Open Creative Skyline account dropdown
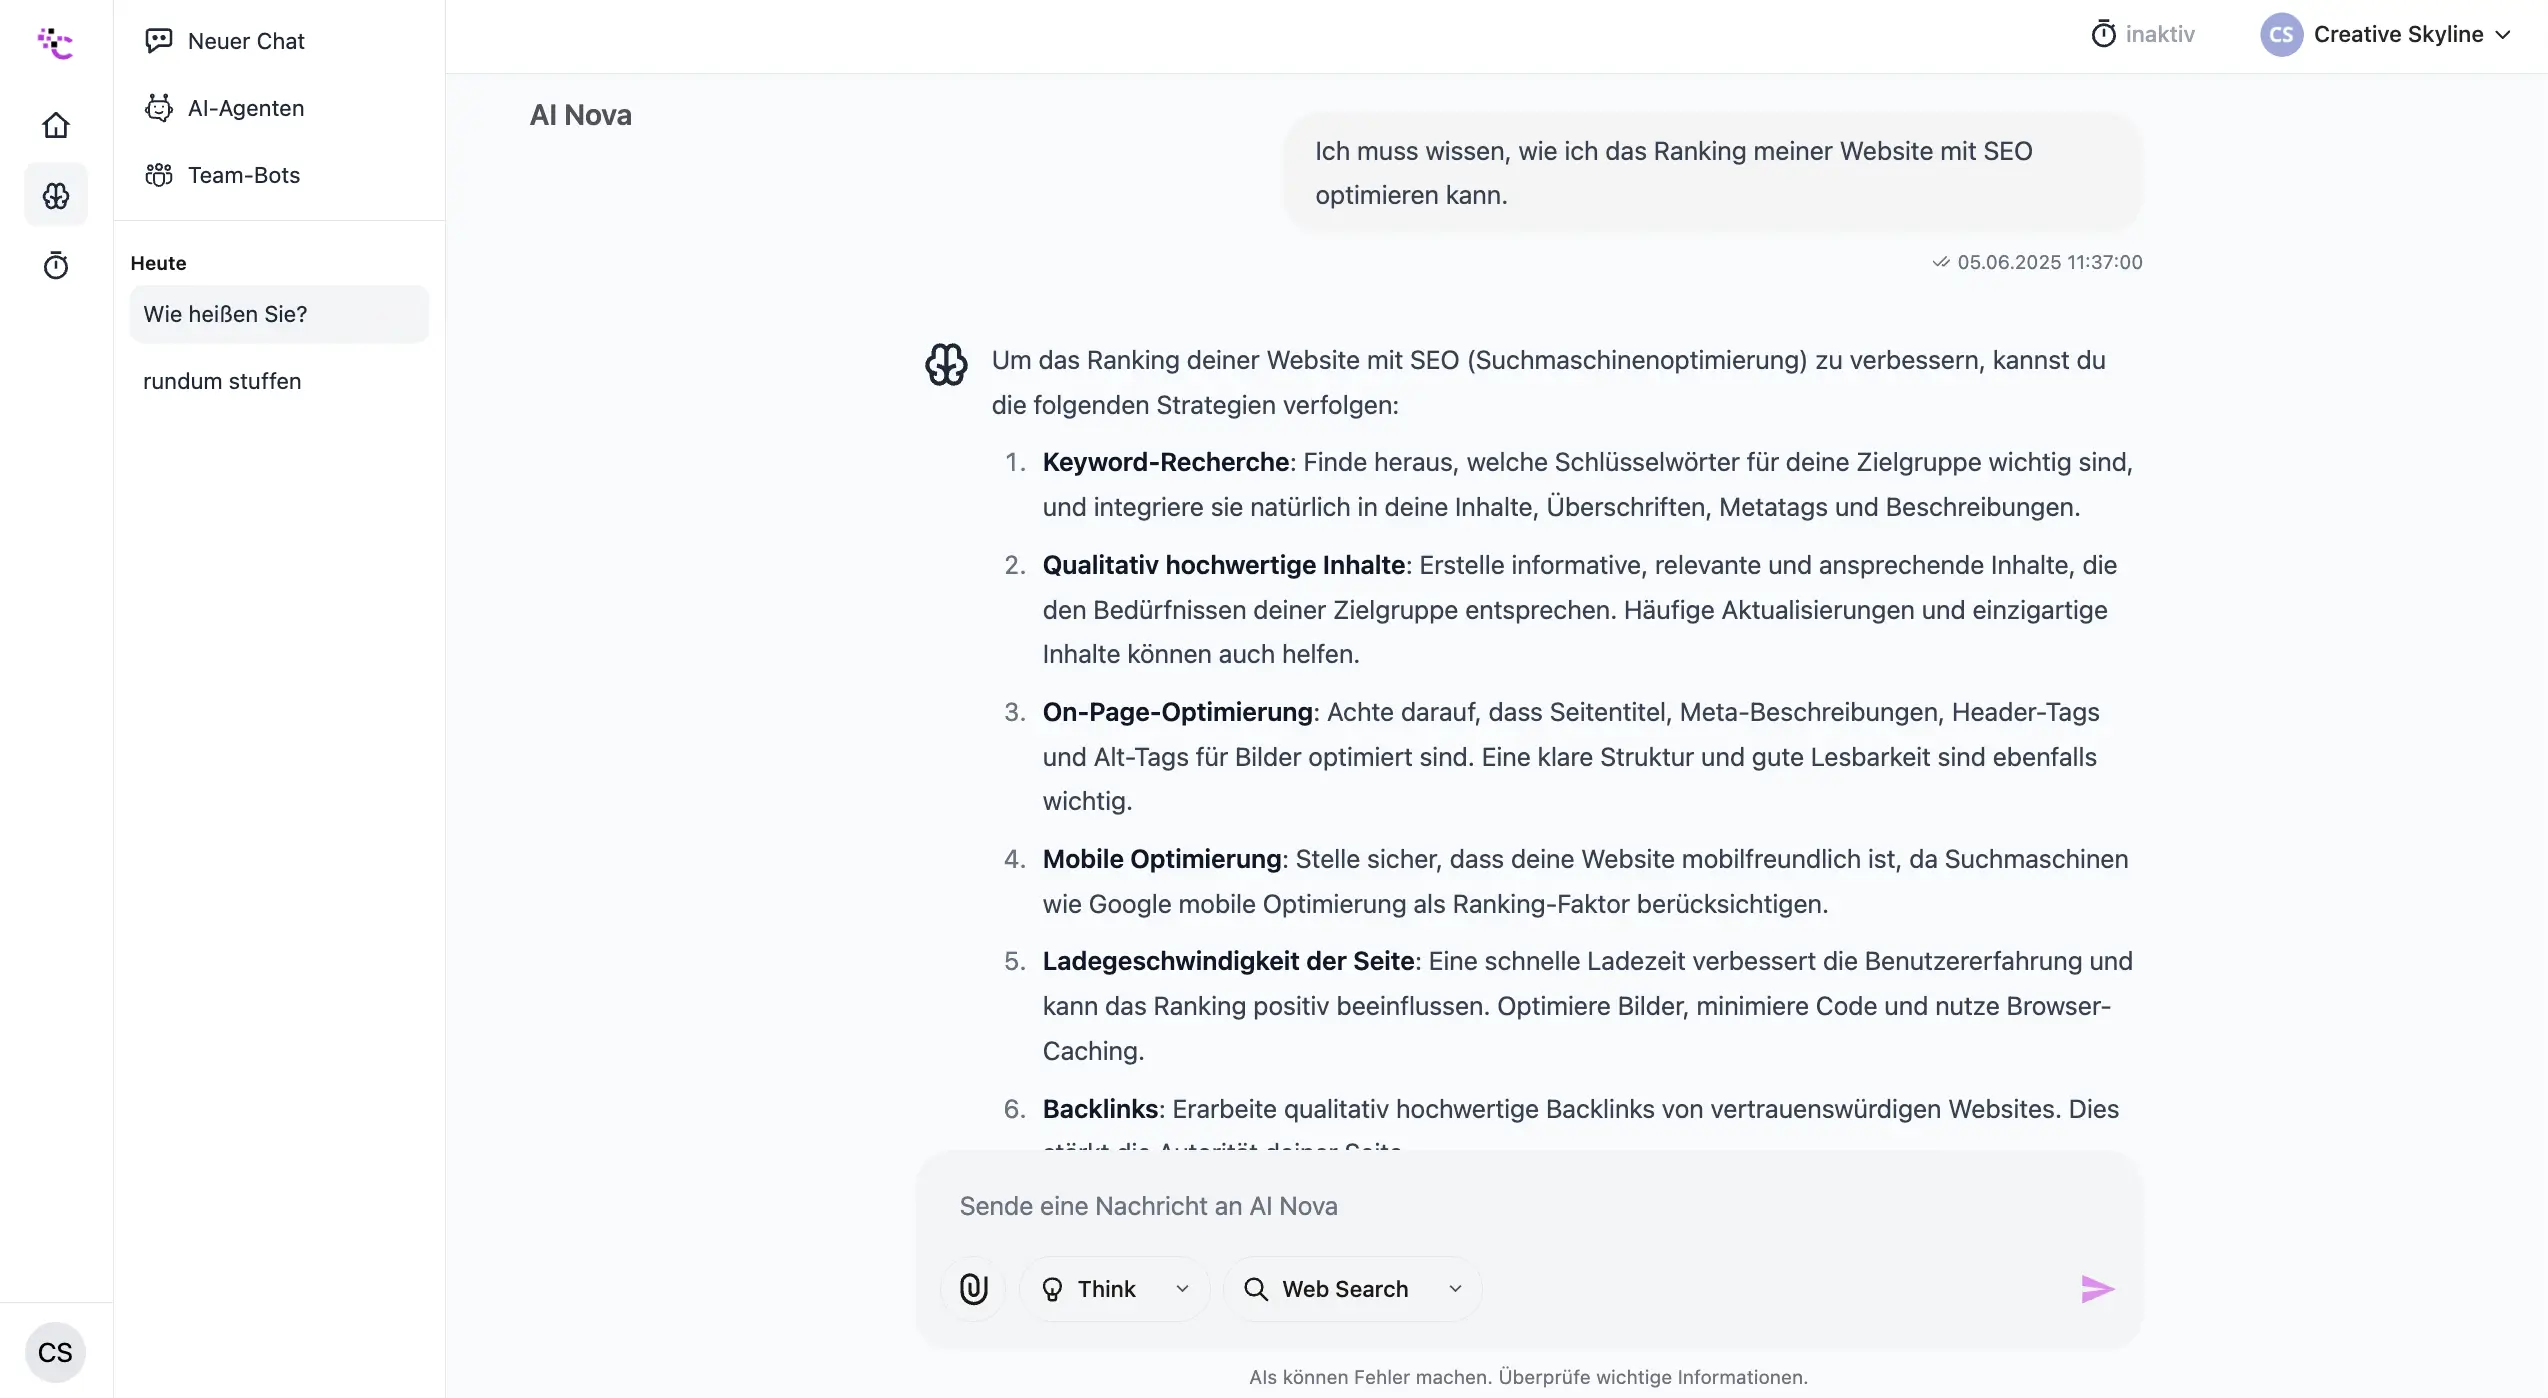The image size is (2548, 1398). [2386, 34]
